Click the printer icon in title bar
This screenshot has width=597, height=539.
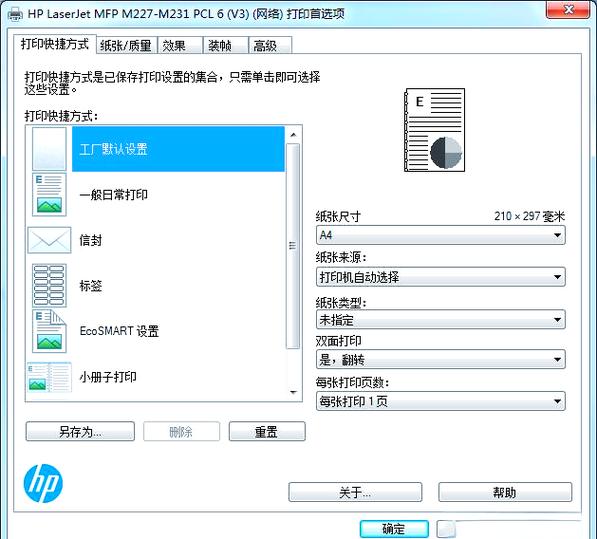pyautogui.click(x=15, y=14)
